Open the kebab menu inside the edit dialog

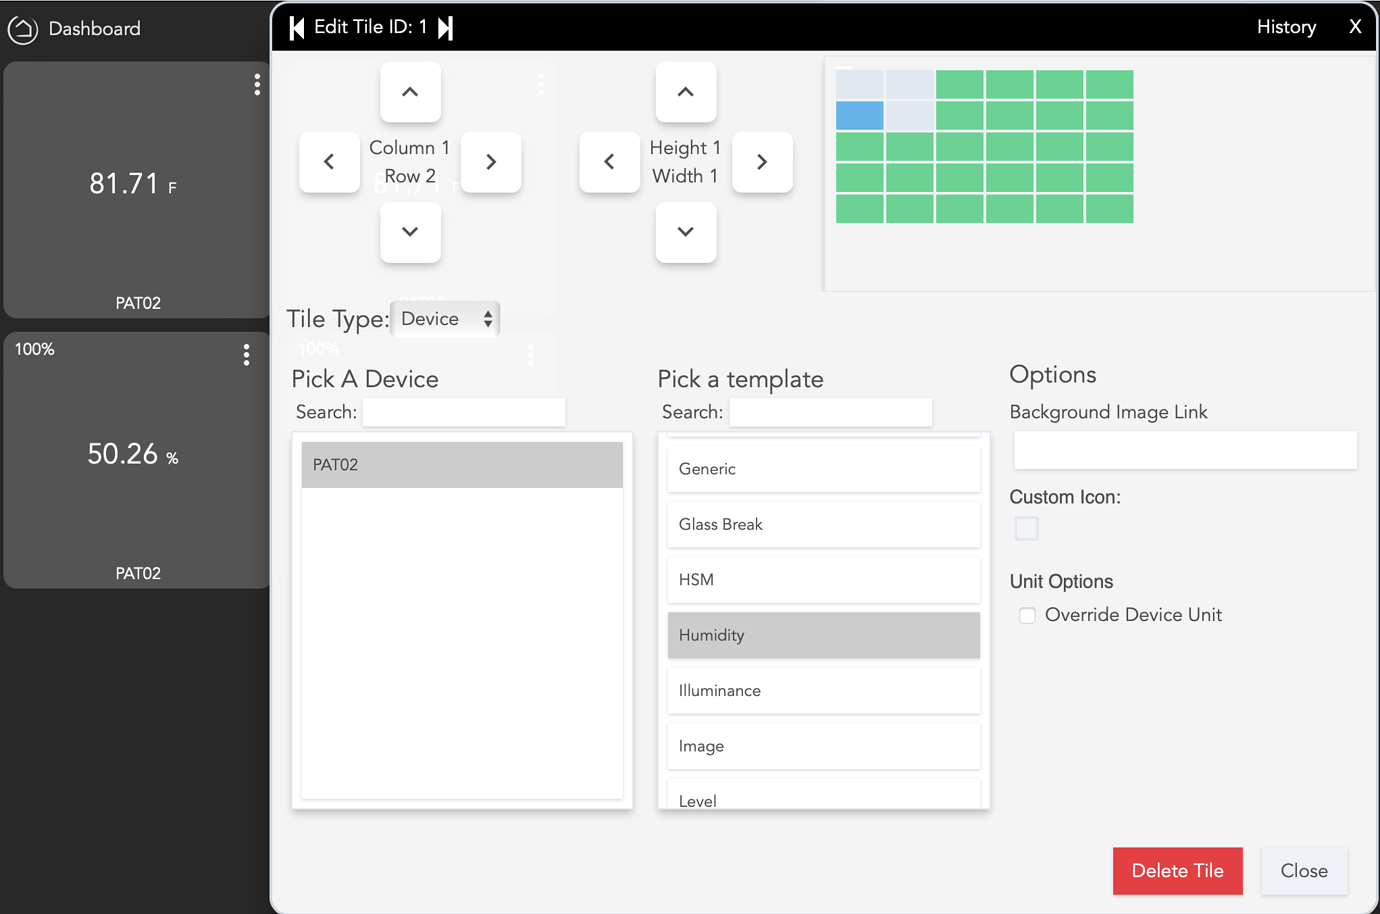tap(540, 85)
